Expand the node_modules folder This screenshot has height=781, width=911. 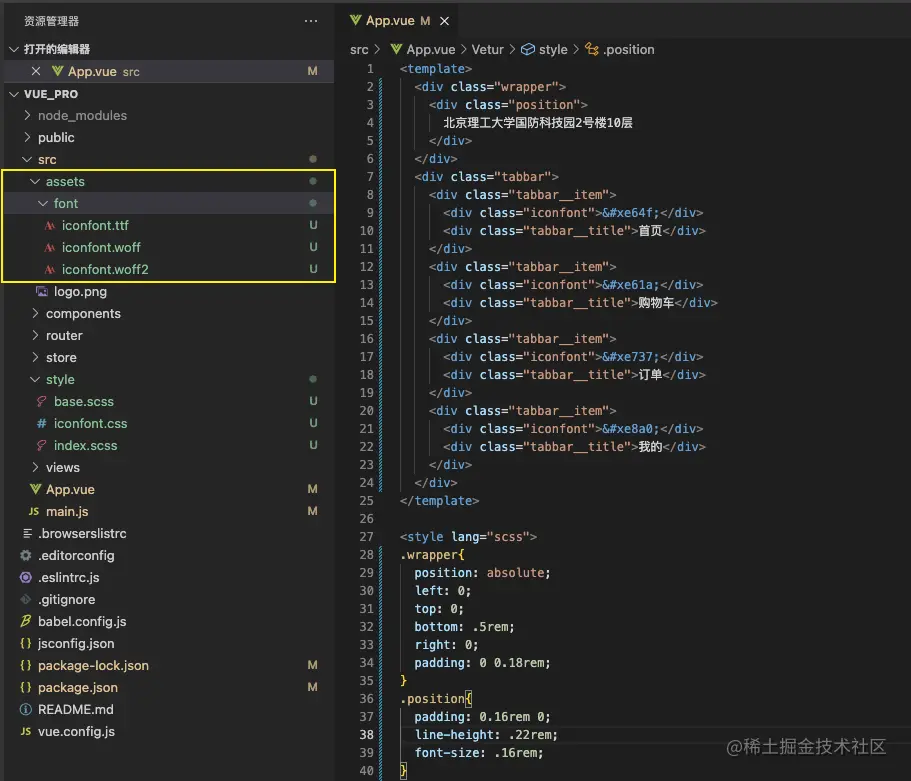[x=27, y=116]
